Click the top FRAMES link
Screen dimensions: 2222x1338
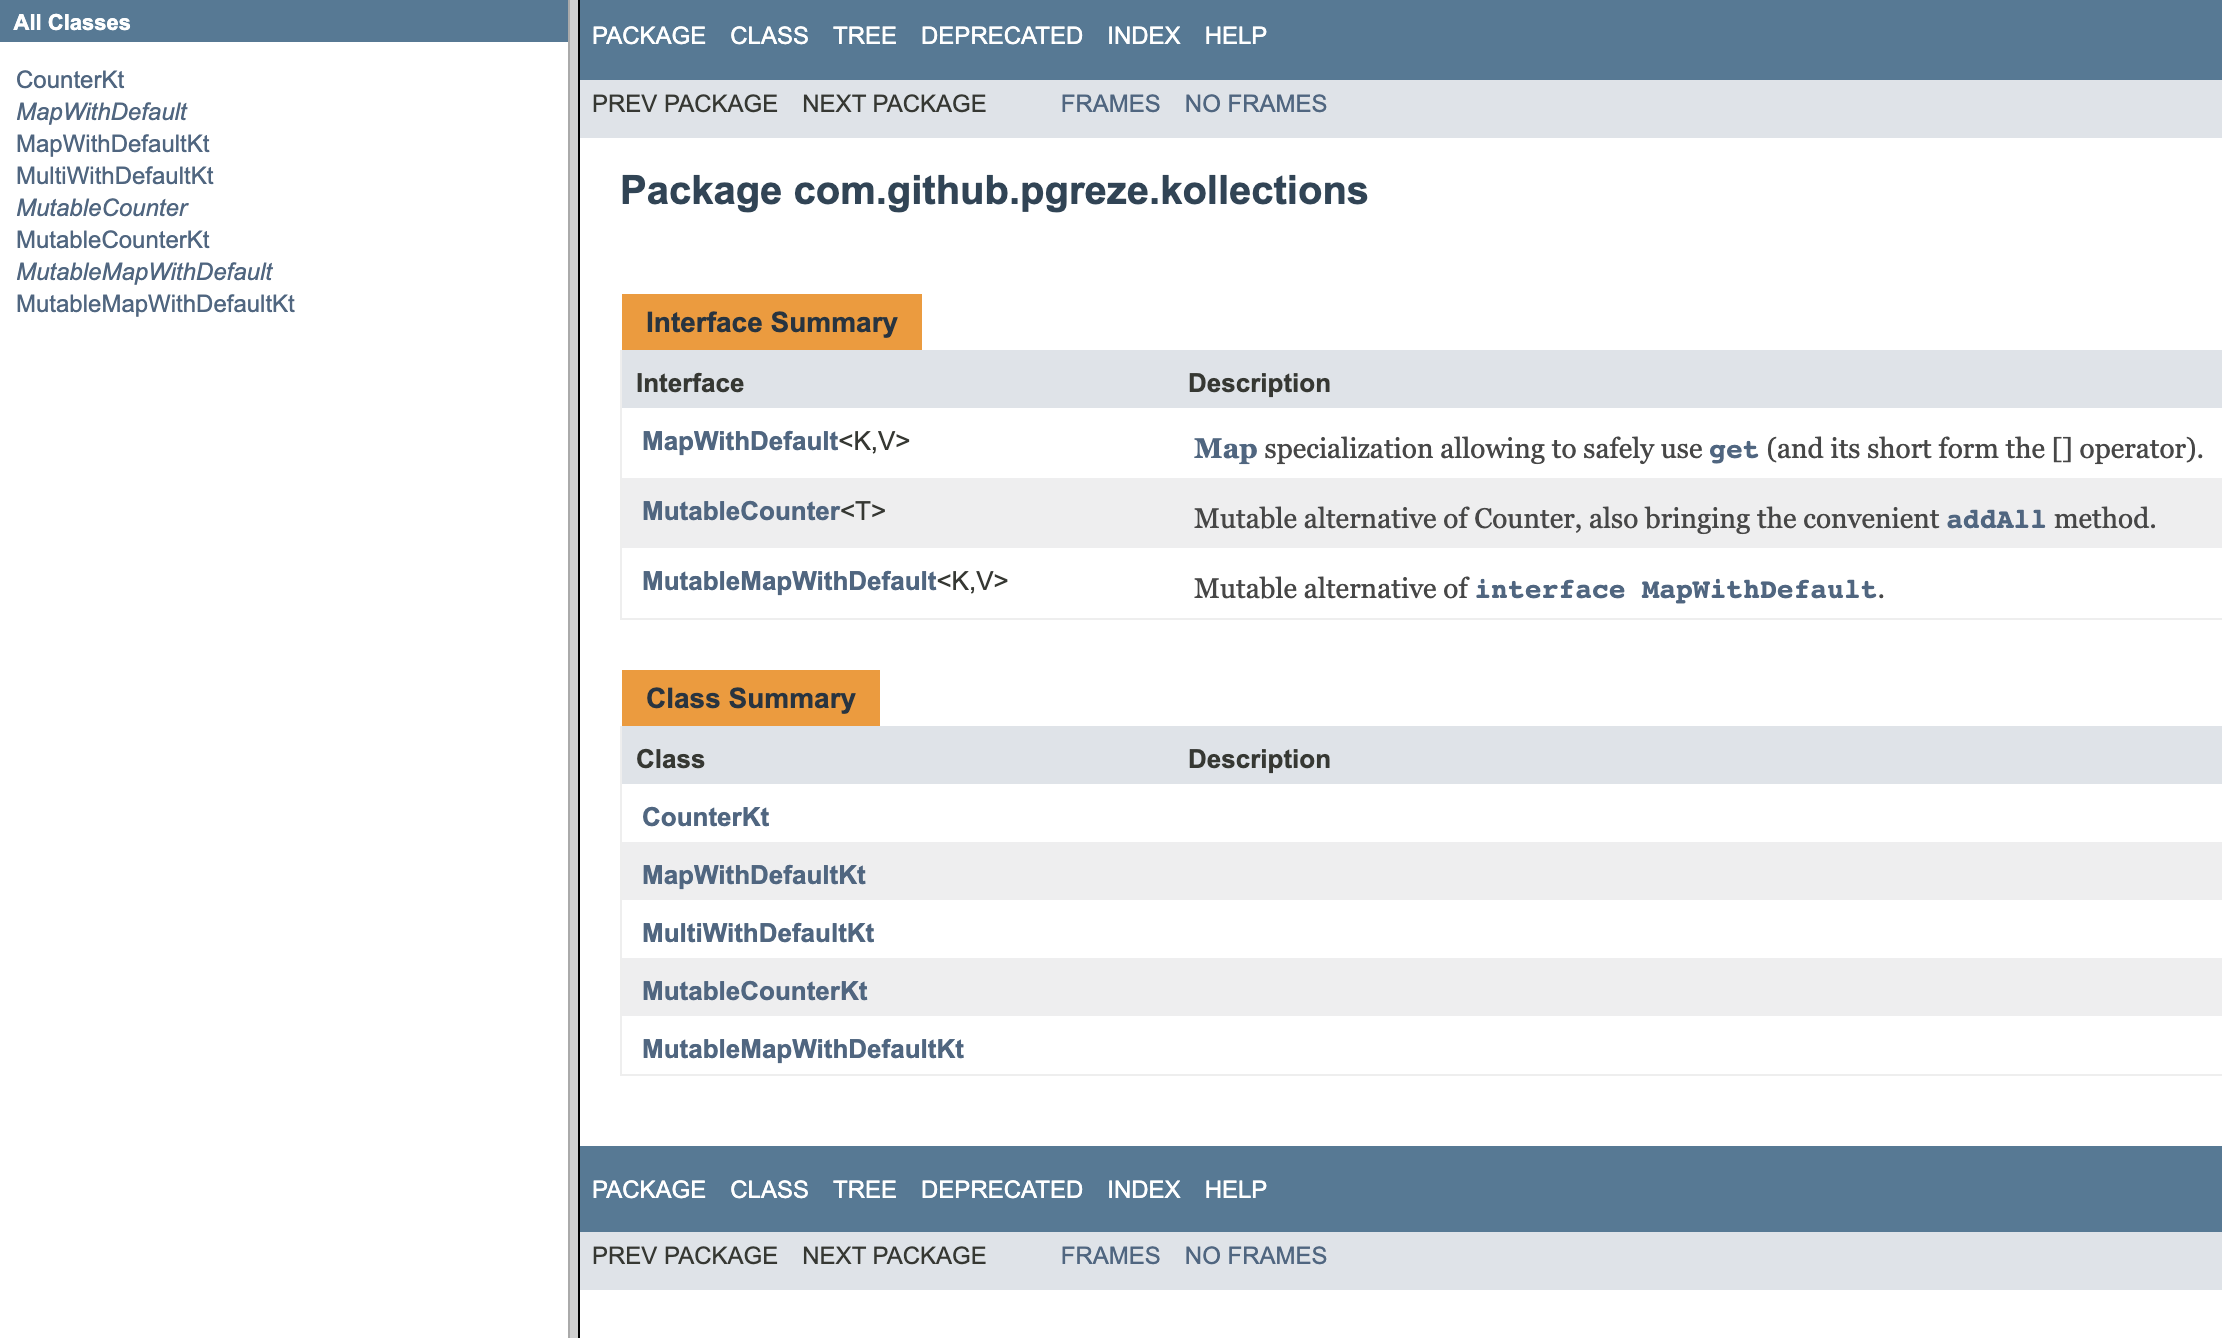click(x=1110, y=104)
